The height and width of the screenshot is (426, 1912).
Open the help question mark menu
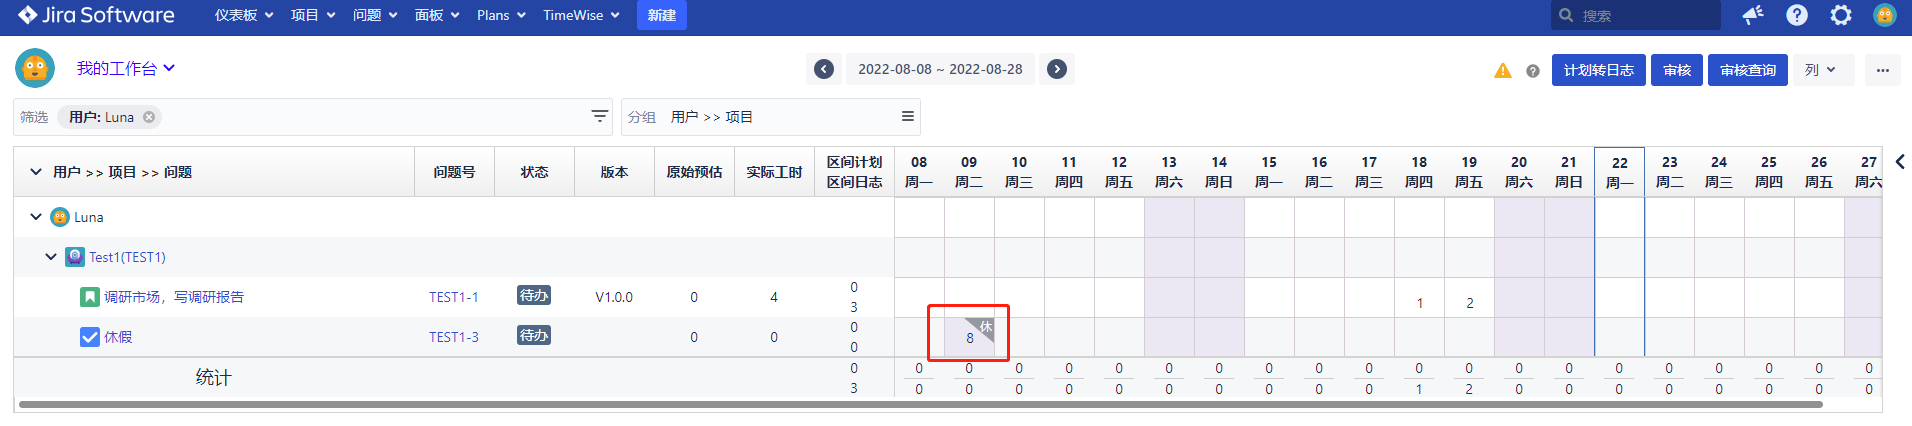[1797, 15]
